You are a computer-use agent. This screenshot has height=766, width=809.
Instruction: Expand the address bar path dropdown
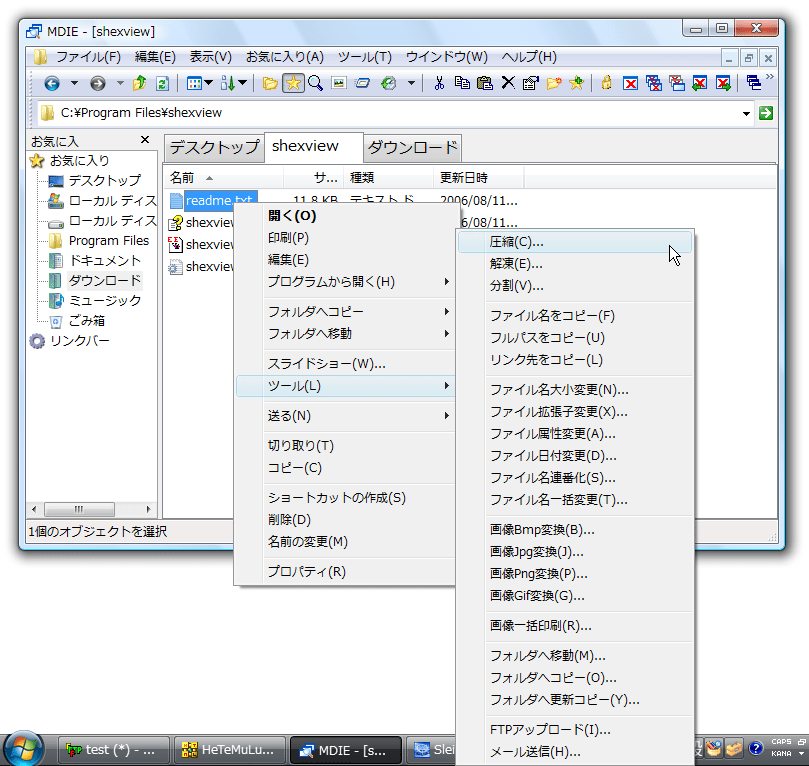tap(746, 113)
